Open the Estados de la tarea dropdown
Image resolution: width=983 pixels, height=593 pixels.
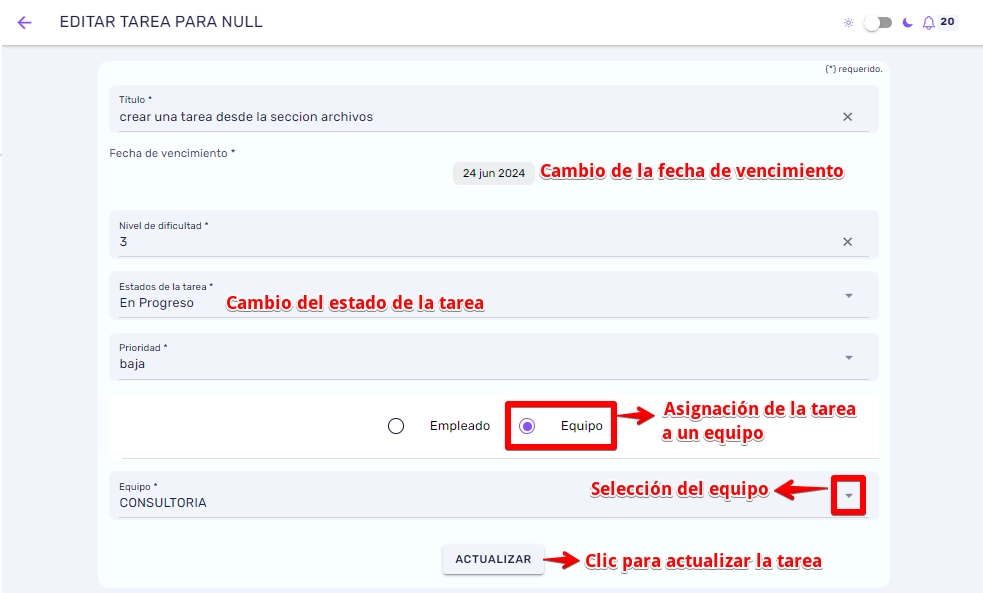(494, 295)
